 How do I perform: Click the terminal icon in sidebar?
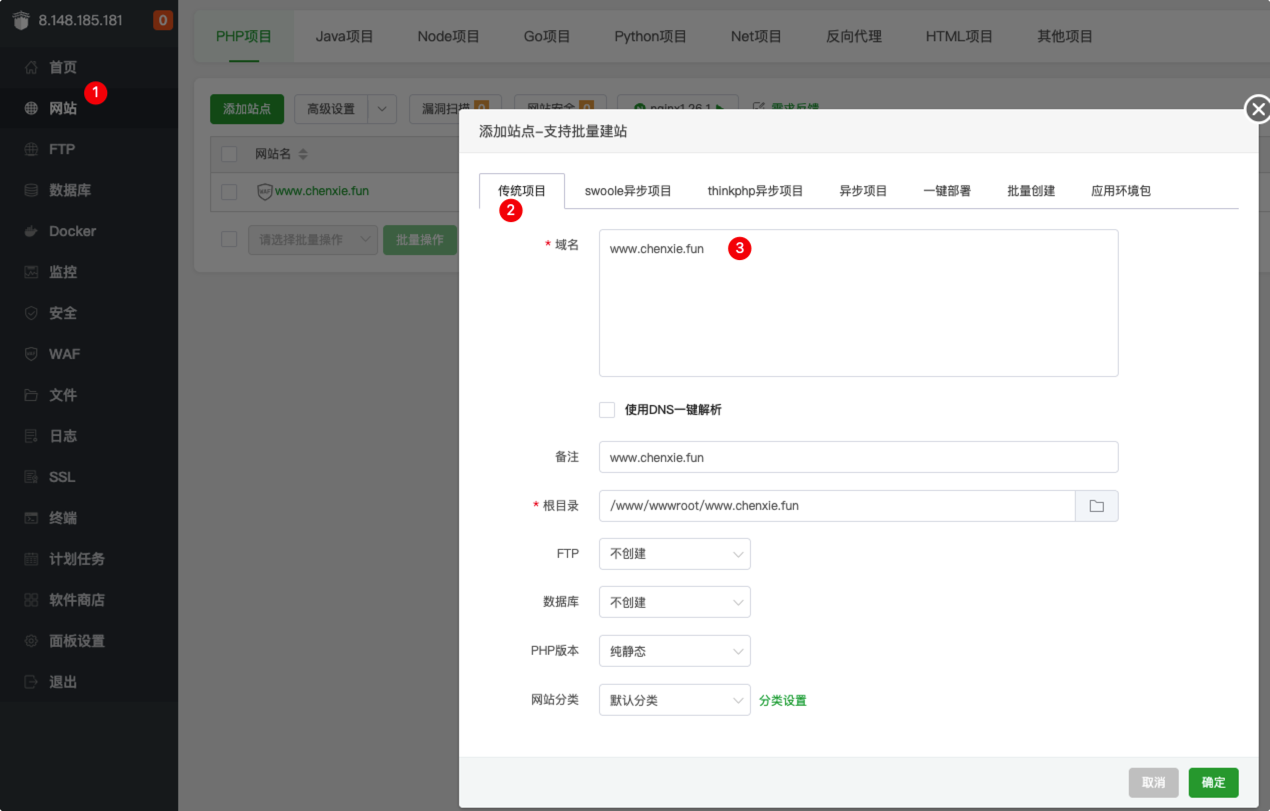(x=31, y=518)
